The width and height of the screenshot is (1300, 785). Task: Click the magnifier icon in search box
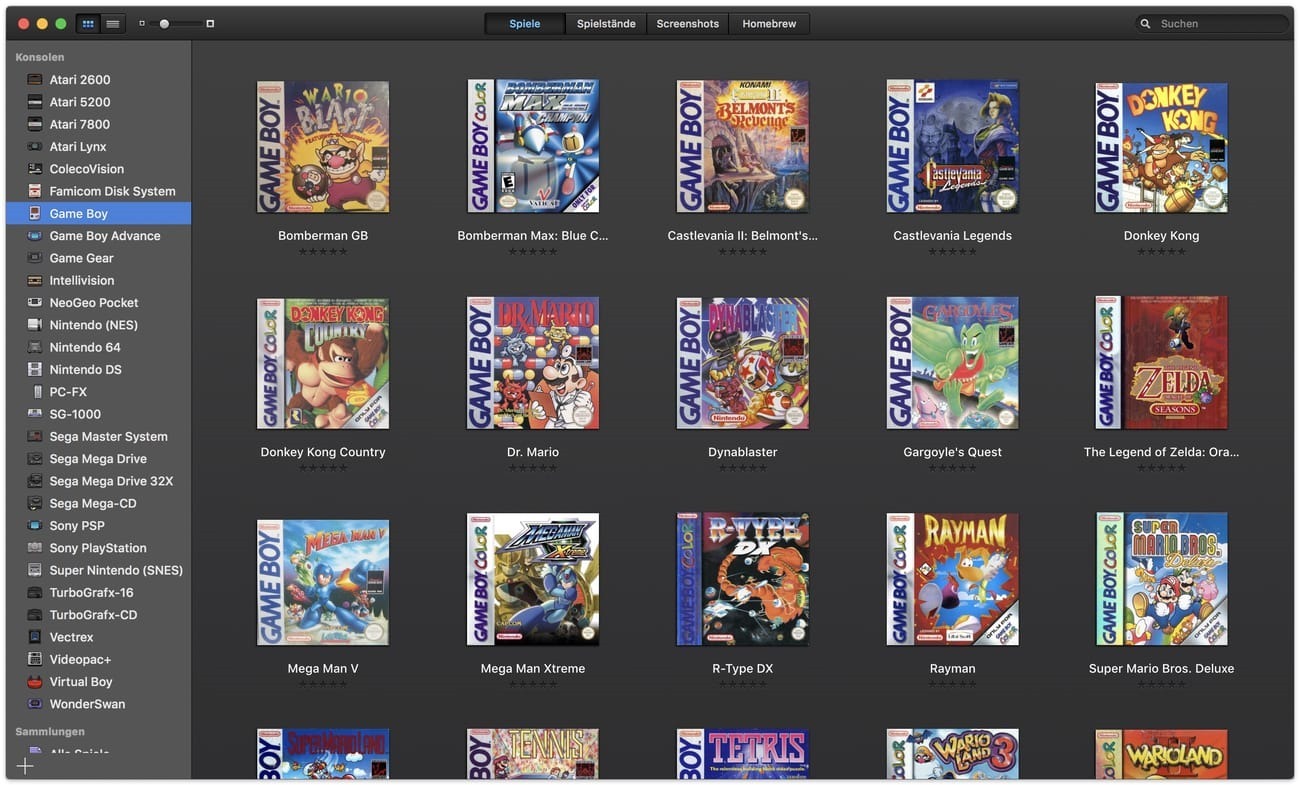(x=1146, y=24)
